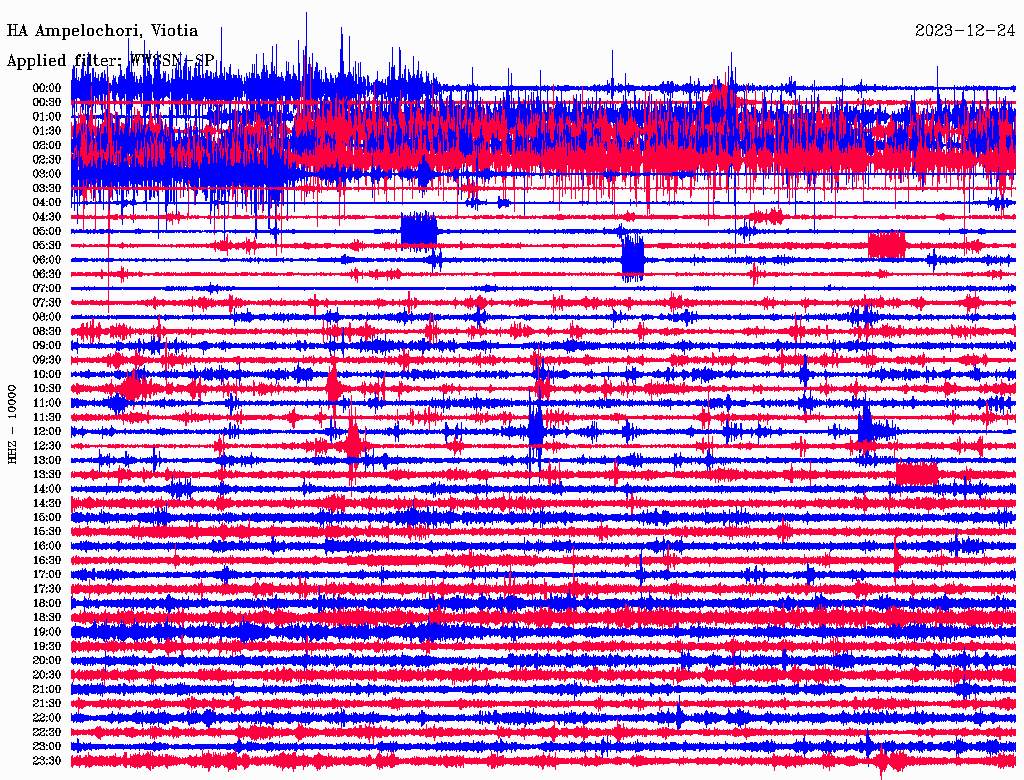The width and height of the screenshot is (1024, 780).
Task: Select the 00:30 time row label
Action: 47,102
